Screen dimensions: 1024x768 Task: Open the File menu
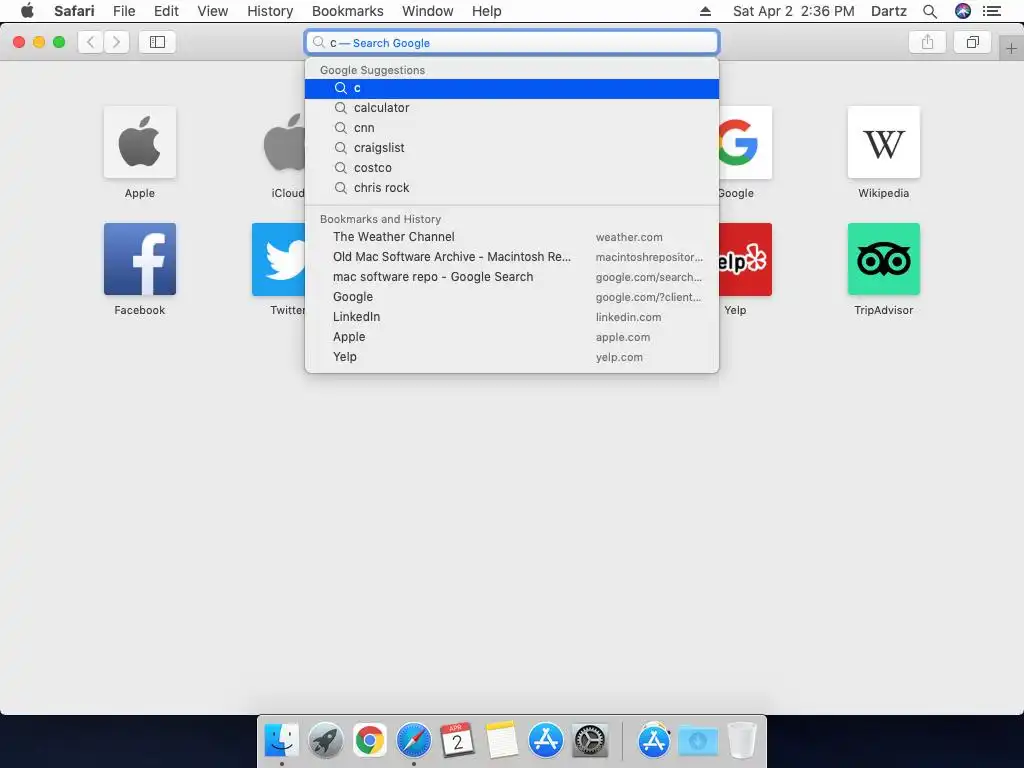pyautogui.click(x=124, y=11)
